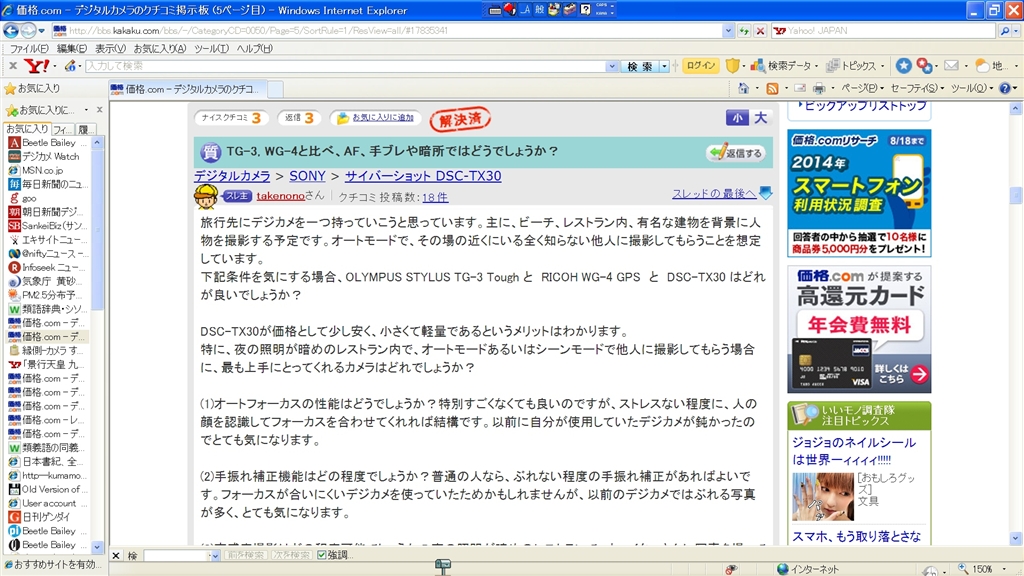This screenshot has height=576, width=1024.
Task: Open the ナイスクチコミ 3 button
Action: (x=231, y=118)
